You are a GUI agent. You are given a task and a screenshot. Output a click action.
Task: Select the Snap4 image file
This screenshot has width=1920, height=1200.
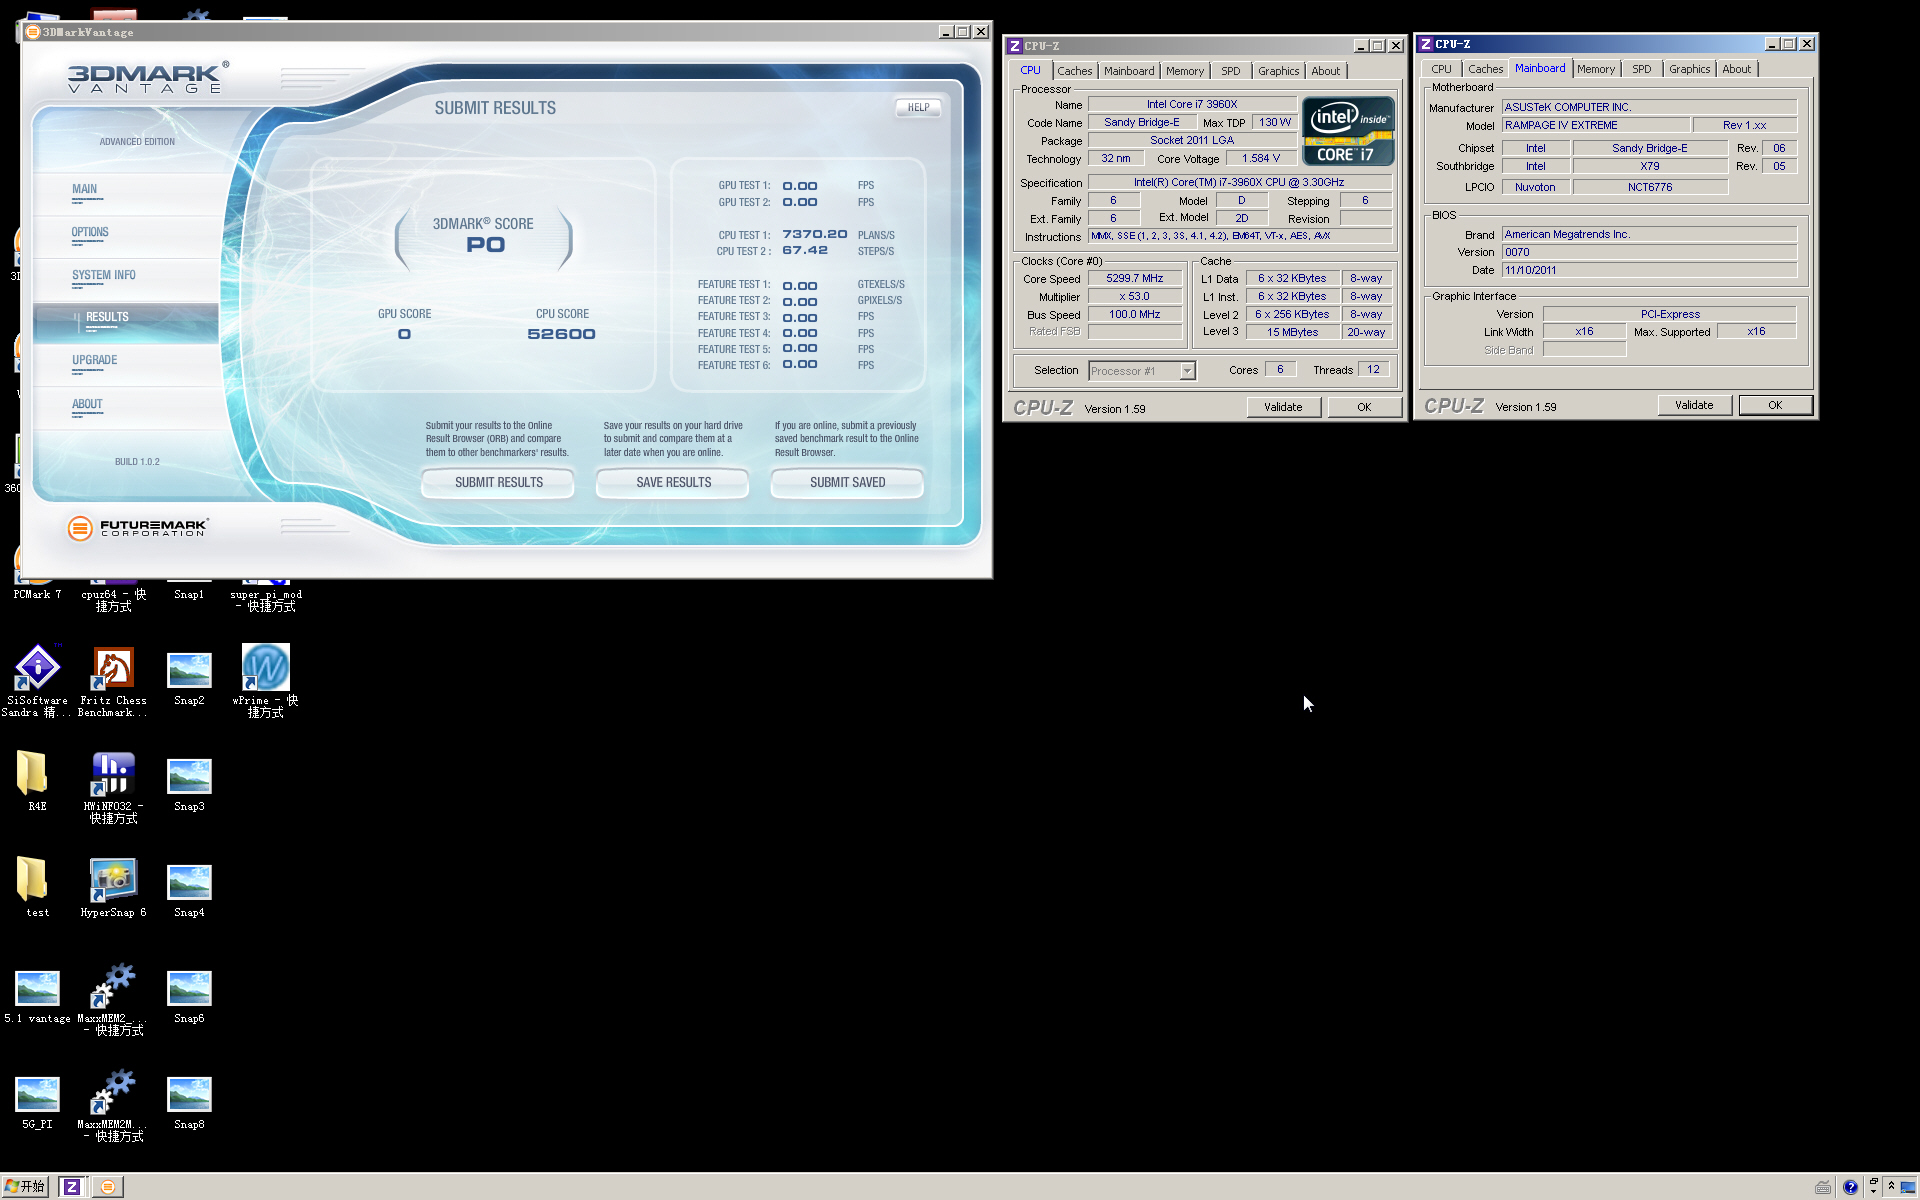pyautogui.click(x=189, y=892)
